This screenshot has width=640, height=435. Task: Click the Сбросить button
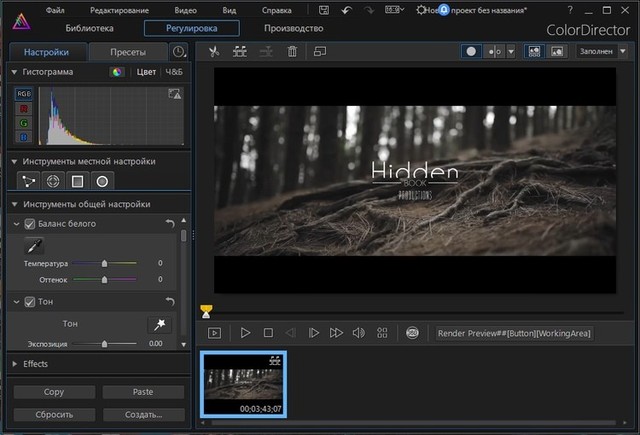point(54,414)
